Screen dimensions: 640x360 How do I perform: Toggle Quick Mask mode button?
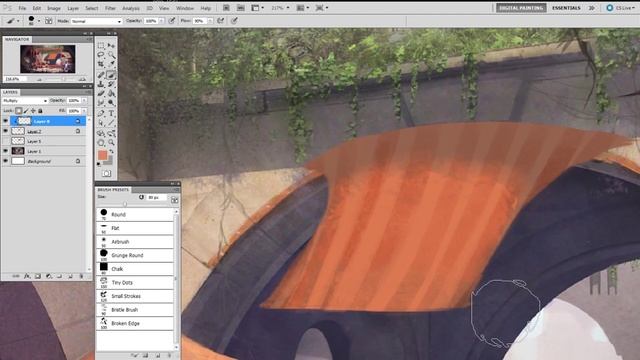click(107, 173)
